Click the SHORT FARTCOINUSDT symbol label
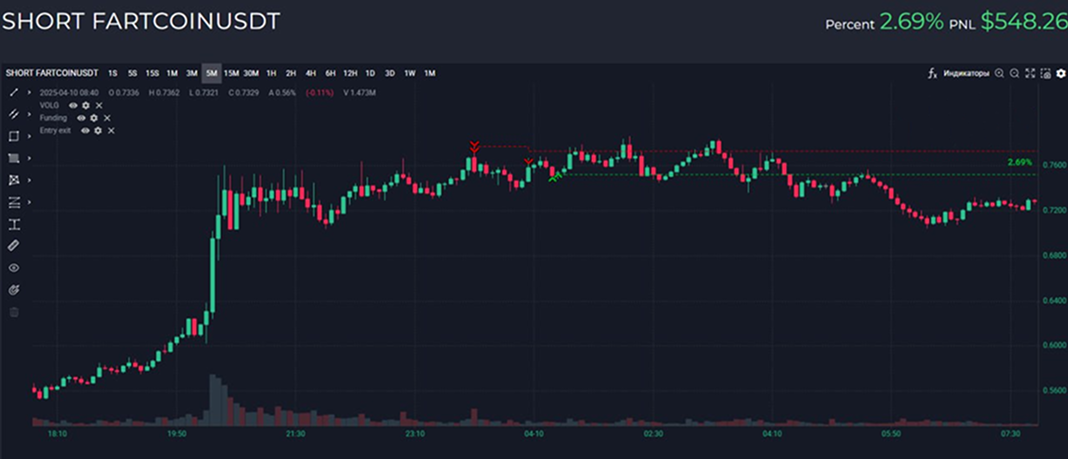This screenshot has height=459, width=1068. click(x=51, y=73)
